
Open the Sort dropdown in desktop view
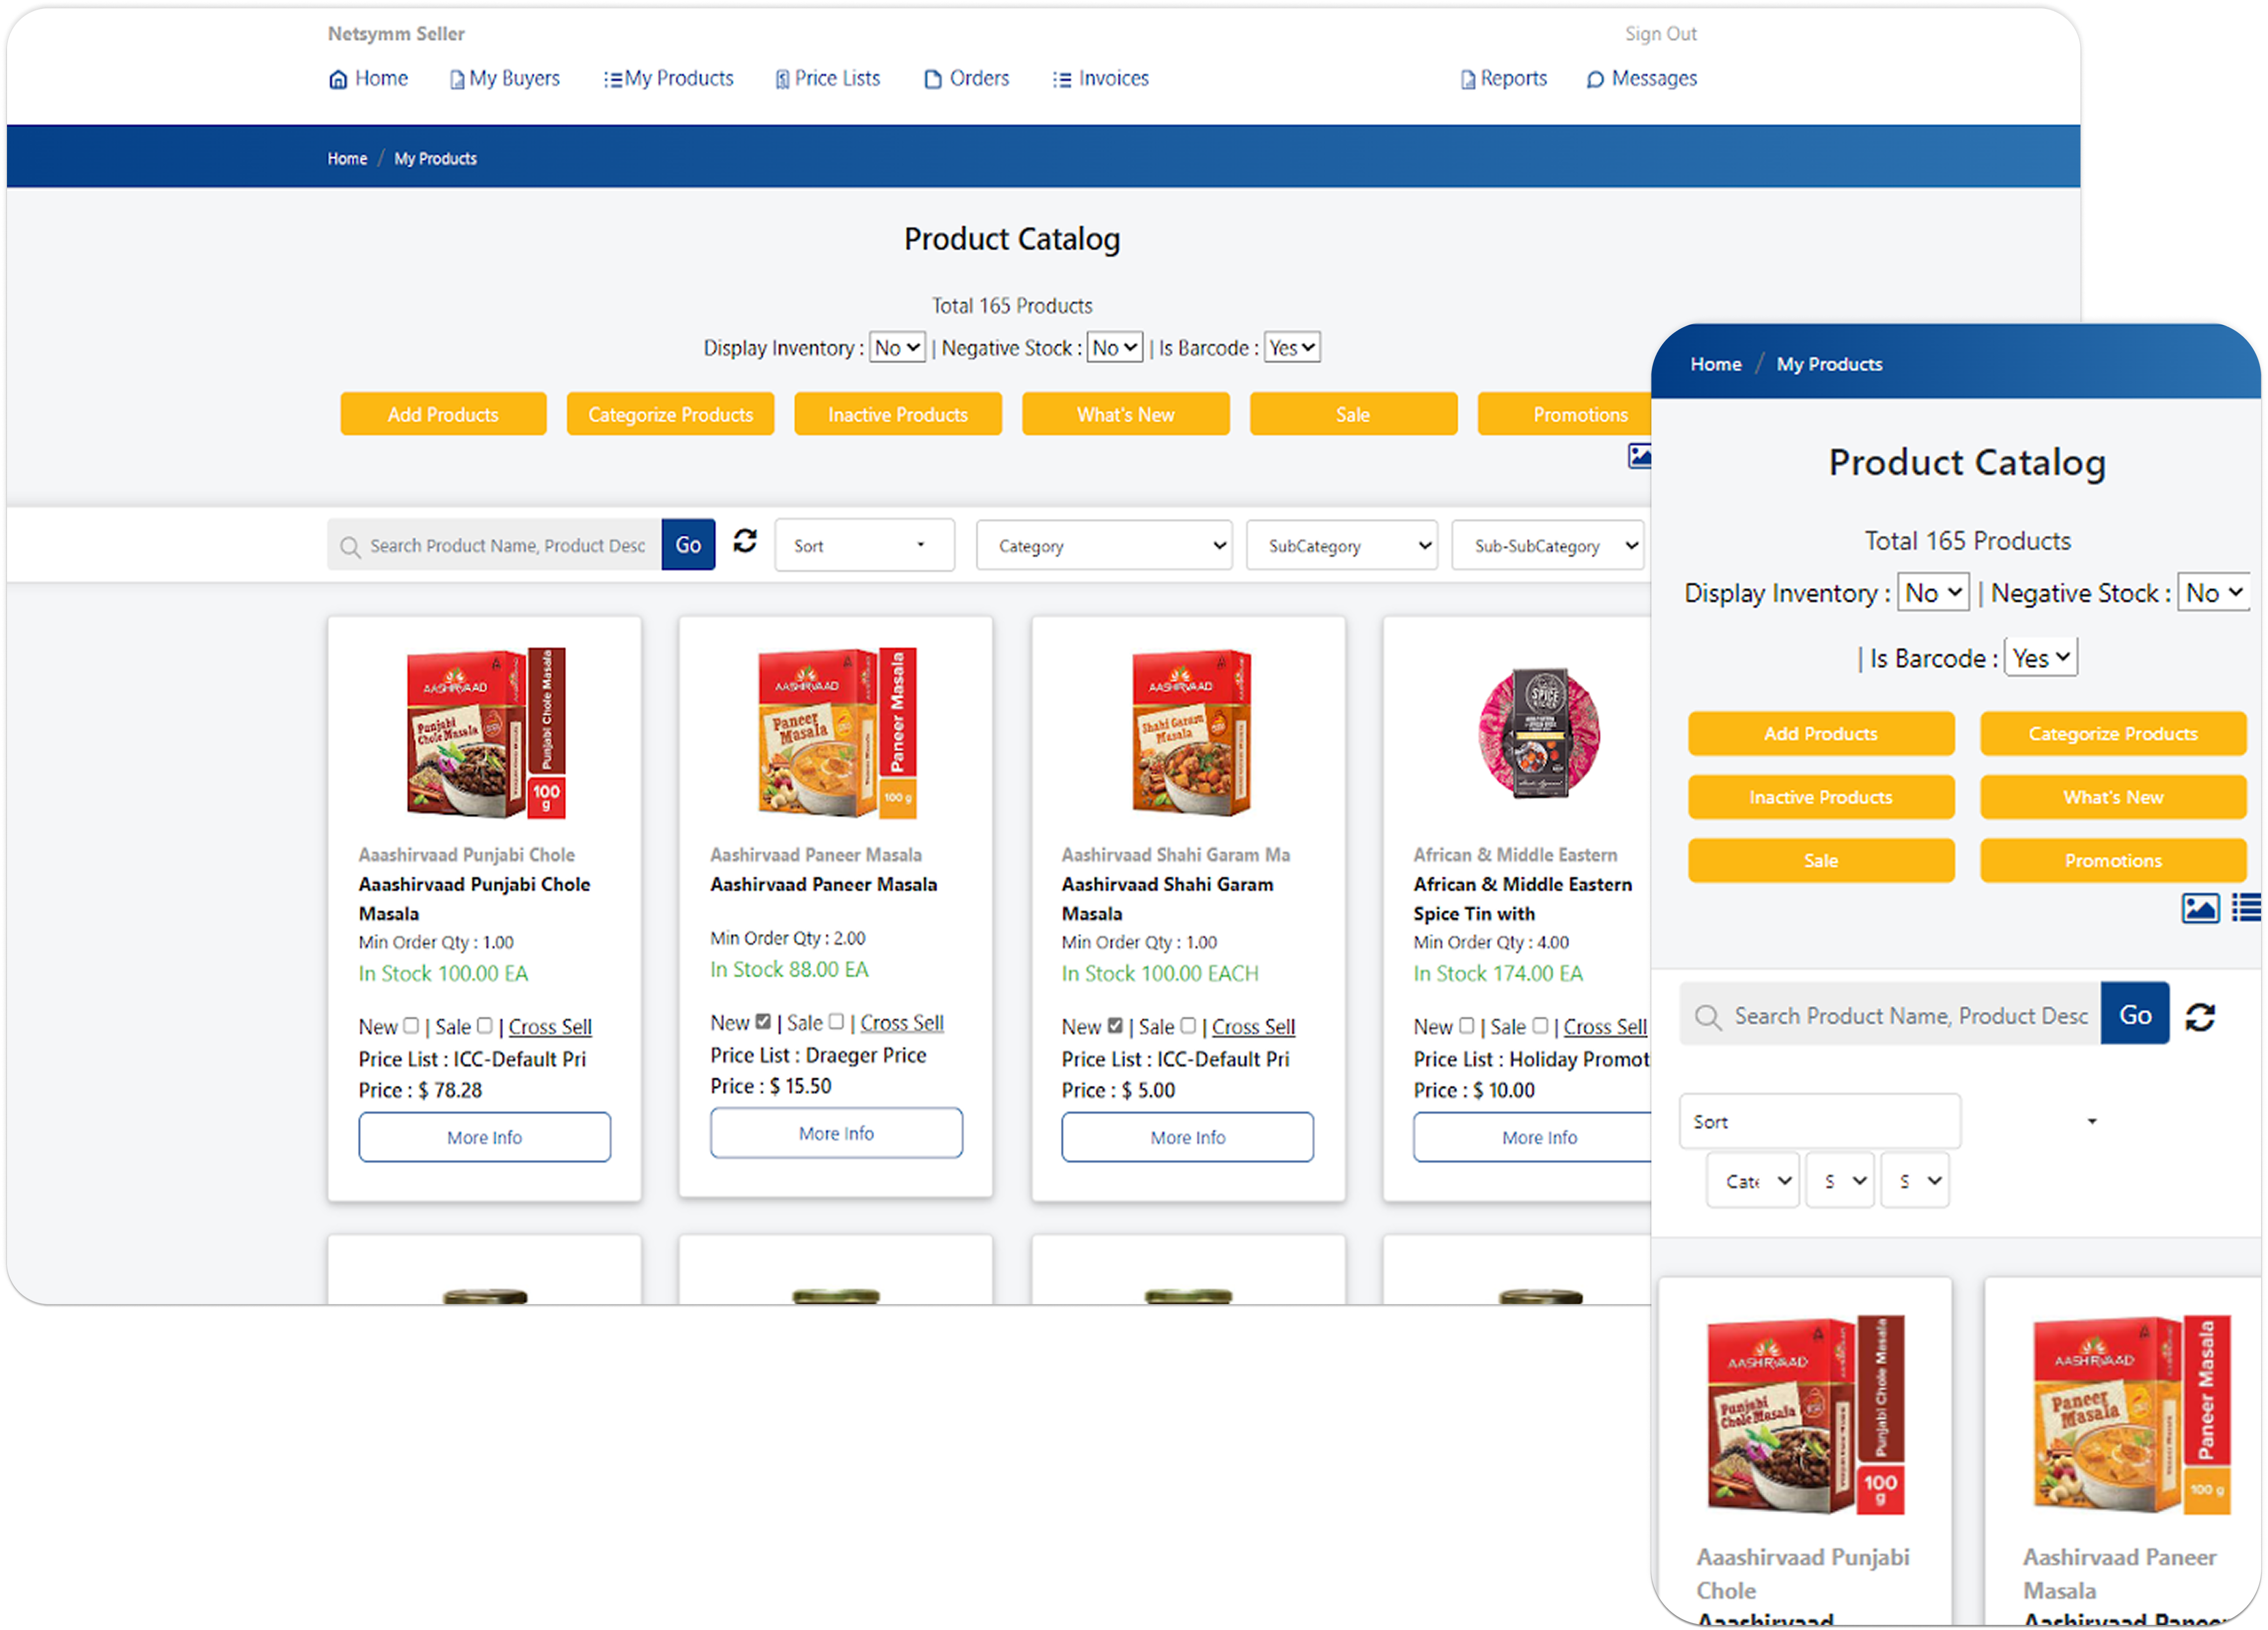point(865,545)
